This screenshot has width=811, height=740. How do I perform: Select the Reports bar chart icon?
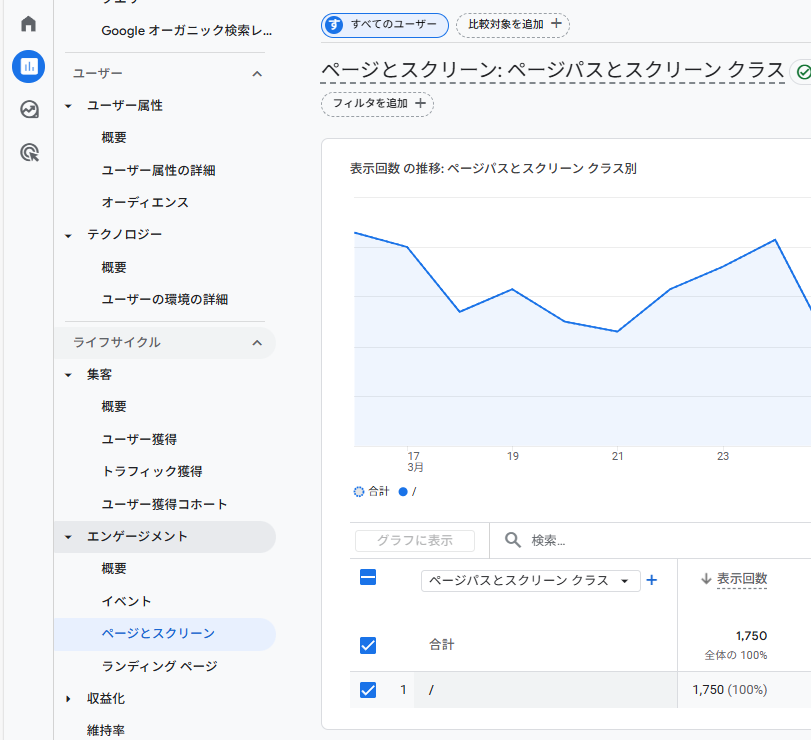[29, 67]
